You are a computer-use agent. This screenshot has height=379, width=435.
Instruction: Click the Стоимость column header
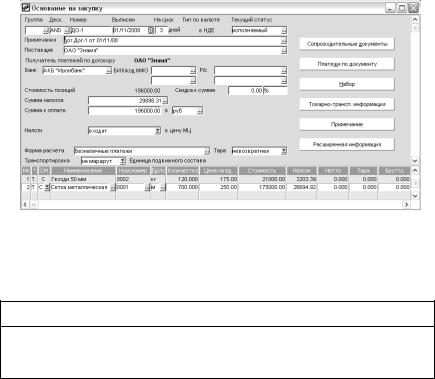click(x=262, y=171)
